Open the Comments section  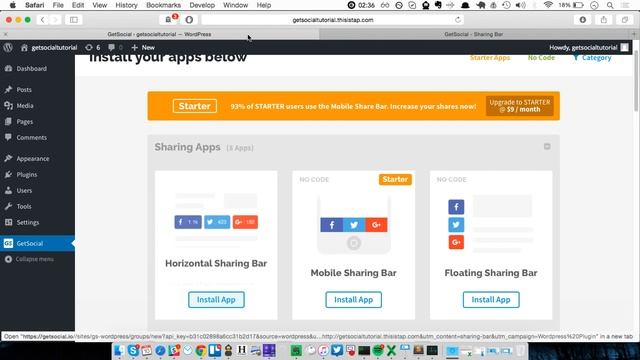31,138
